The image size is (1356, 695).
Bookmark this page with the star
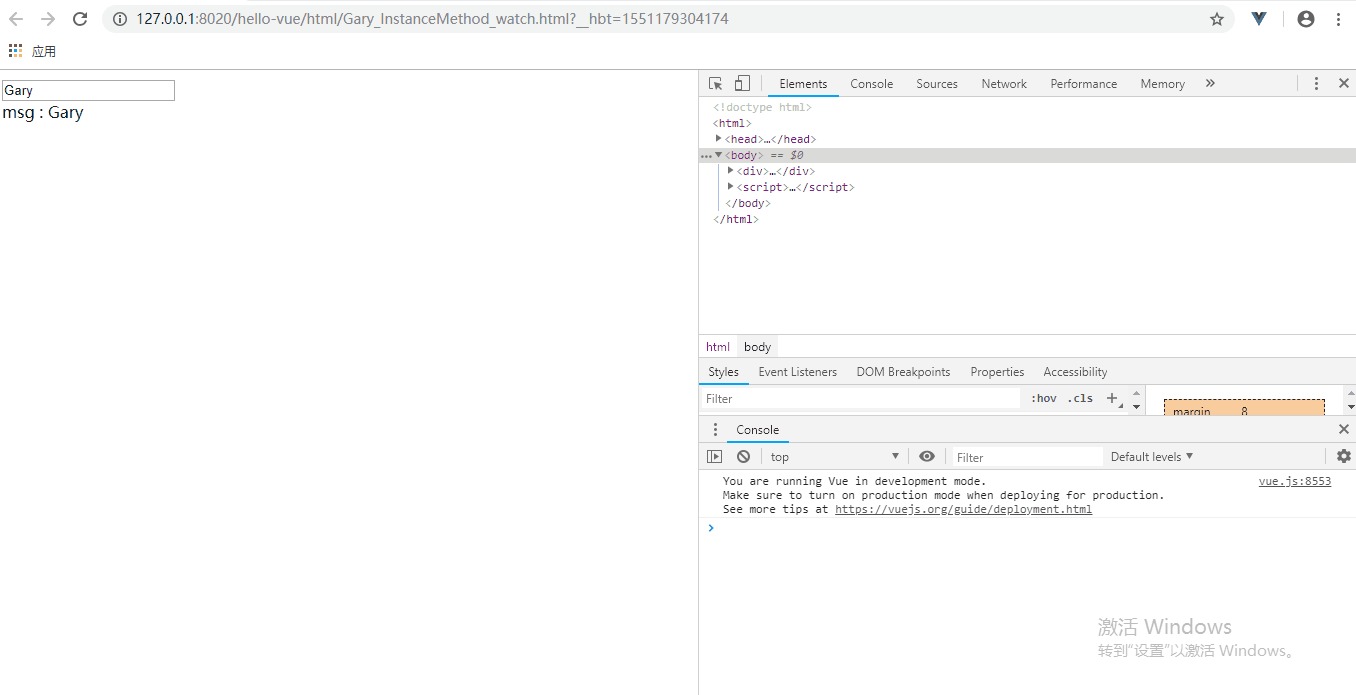click(x=1217, y=19)
